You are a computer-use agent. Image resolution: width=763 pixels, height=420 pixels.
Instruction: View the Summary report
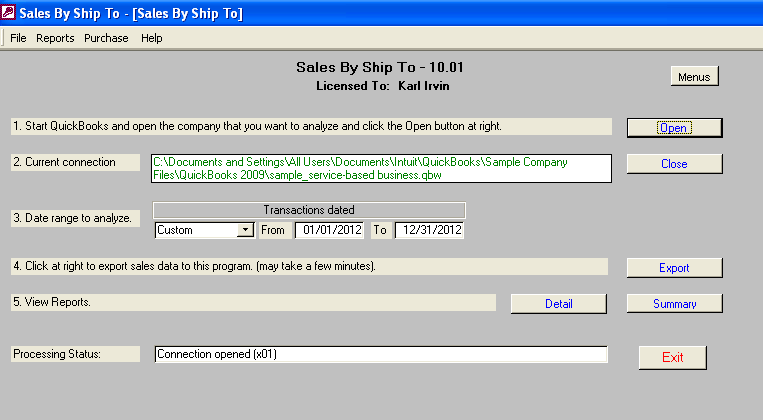[674, 304]
